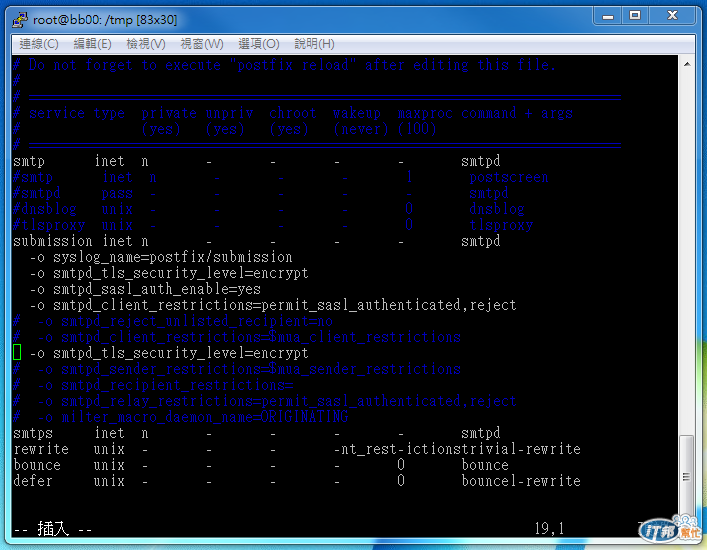Open the 選項(O) menu
The width and height of the screenshot is (707, 550).
tap(259, 44)
